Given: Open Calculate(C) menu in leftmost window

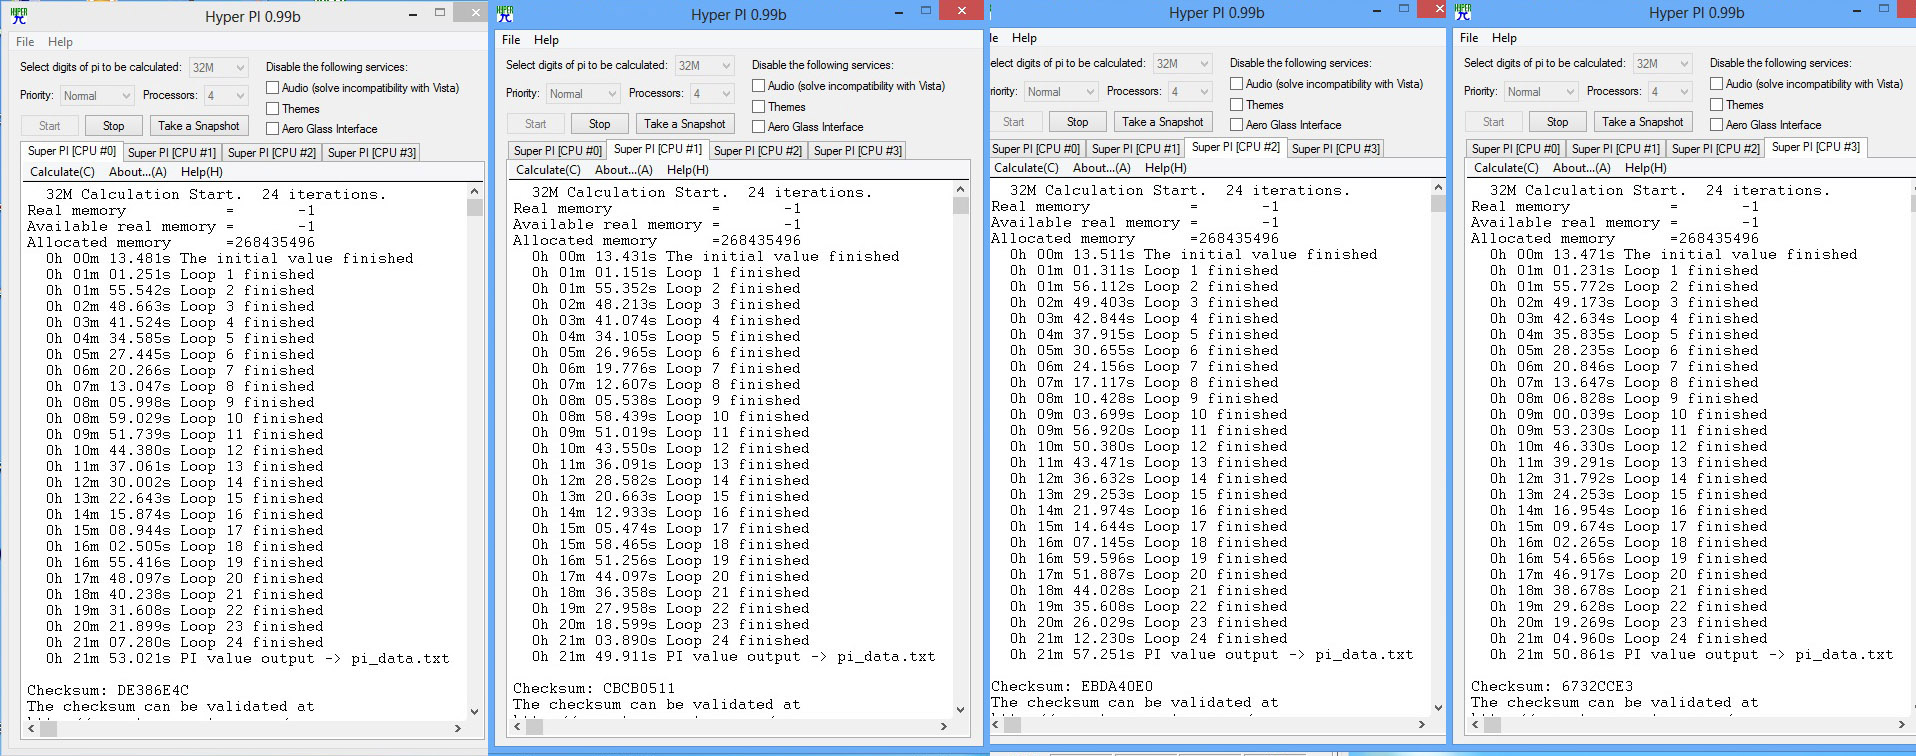Looking at the screenshot, I should click(62, 172).
